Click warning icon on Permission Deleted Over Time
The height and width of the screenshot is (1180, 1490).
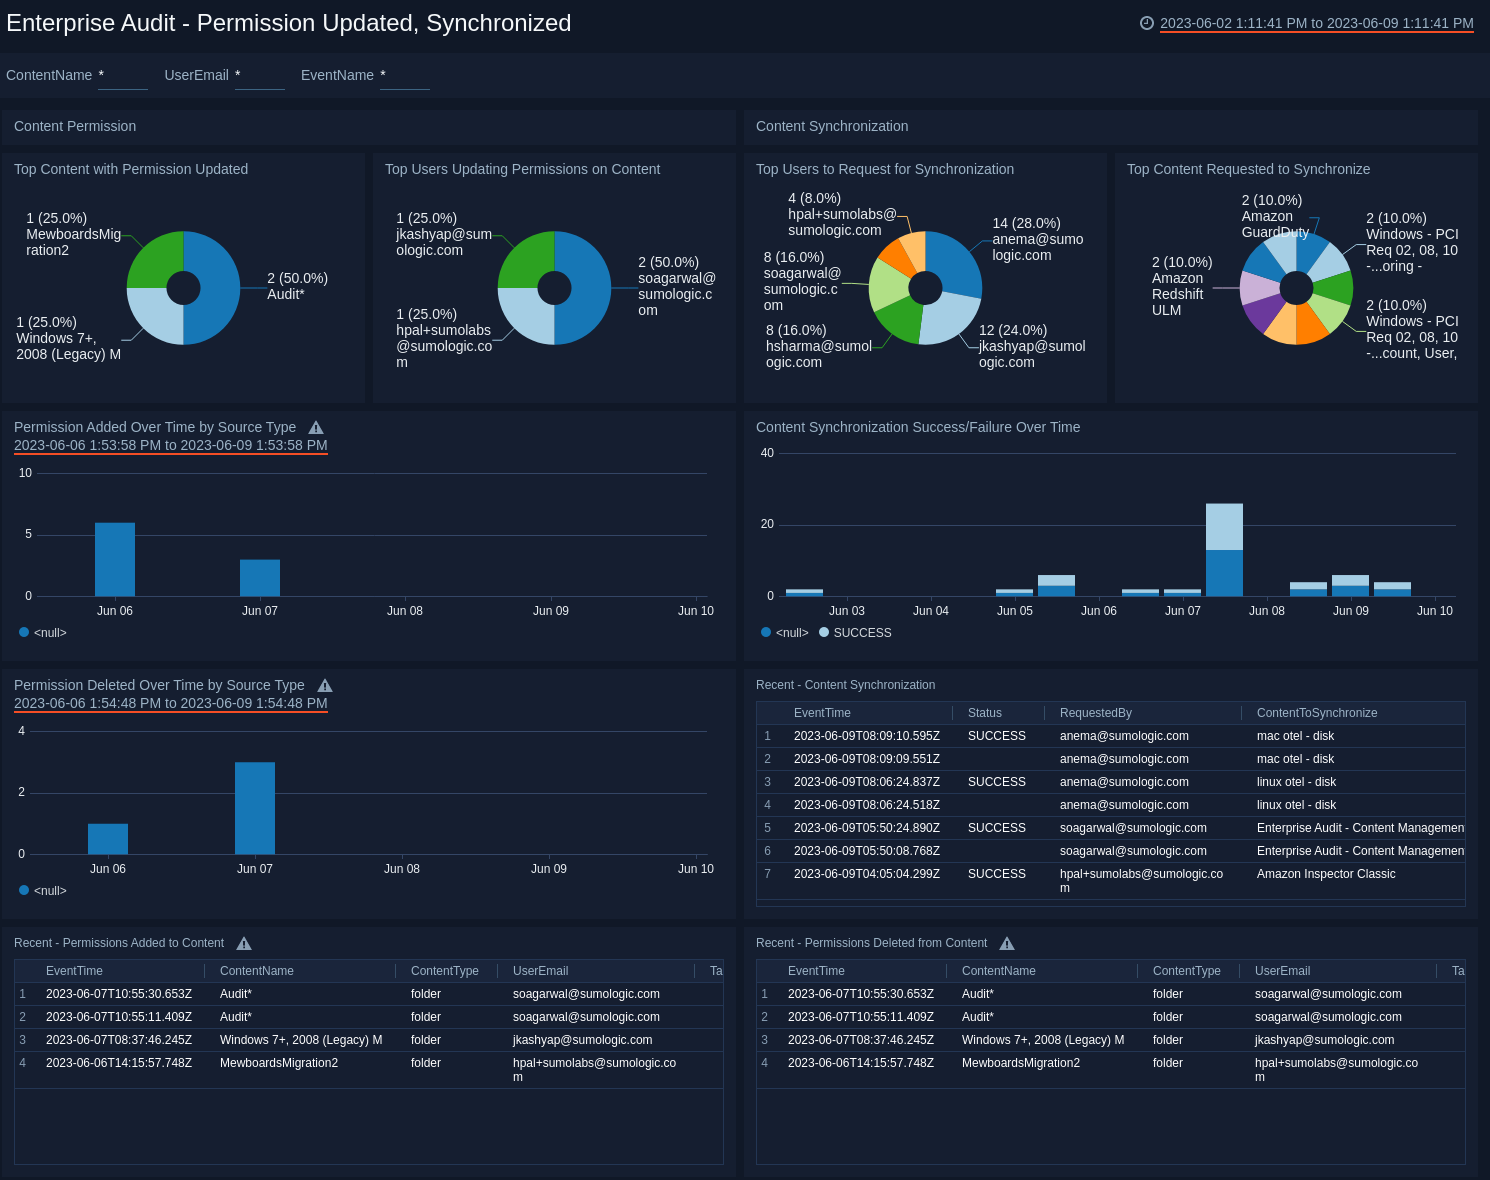tap(325, 686)
